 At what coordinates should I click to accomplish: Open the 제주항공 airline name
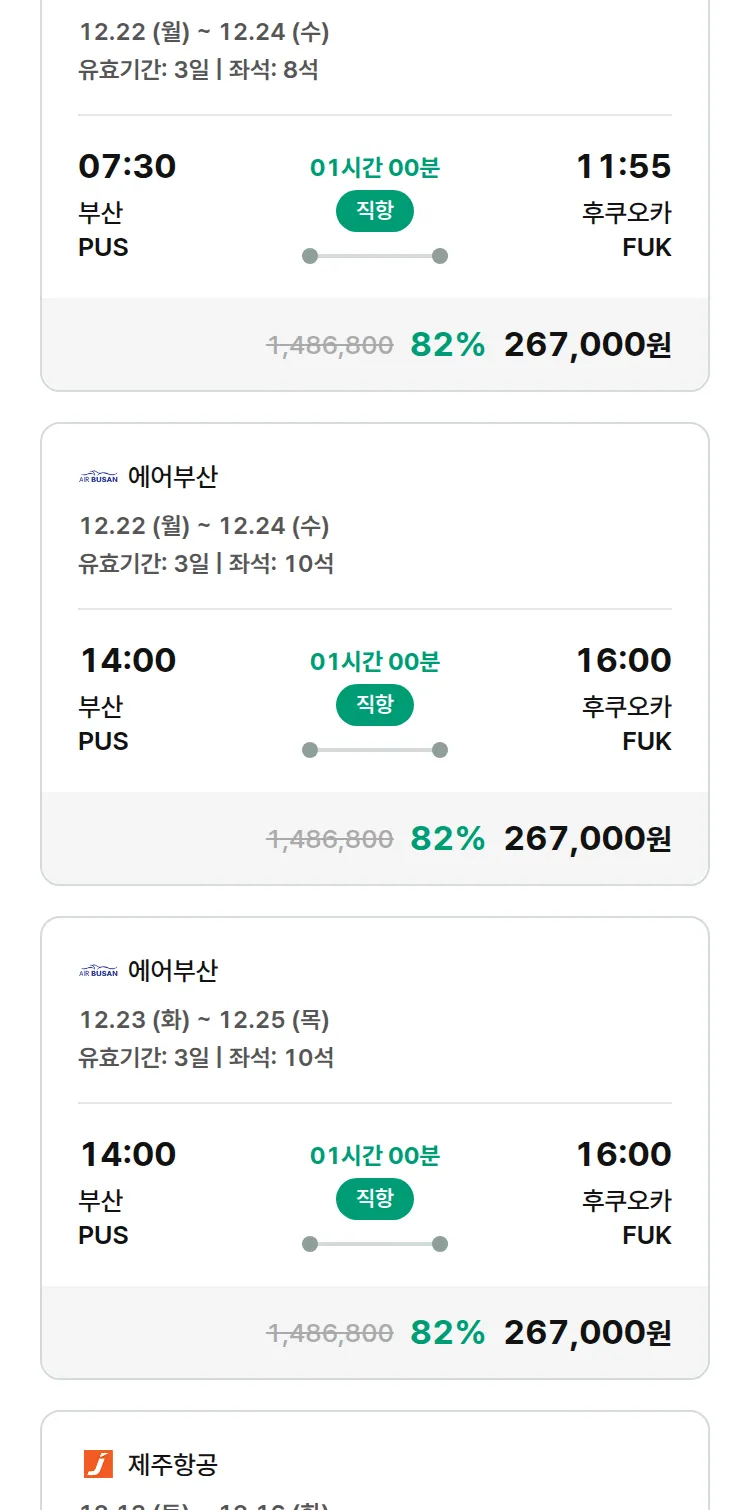point(173,1465)
